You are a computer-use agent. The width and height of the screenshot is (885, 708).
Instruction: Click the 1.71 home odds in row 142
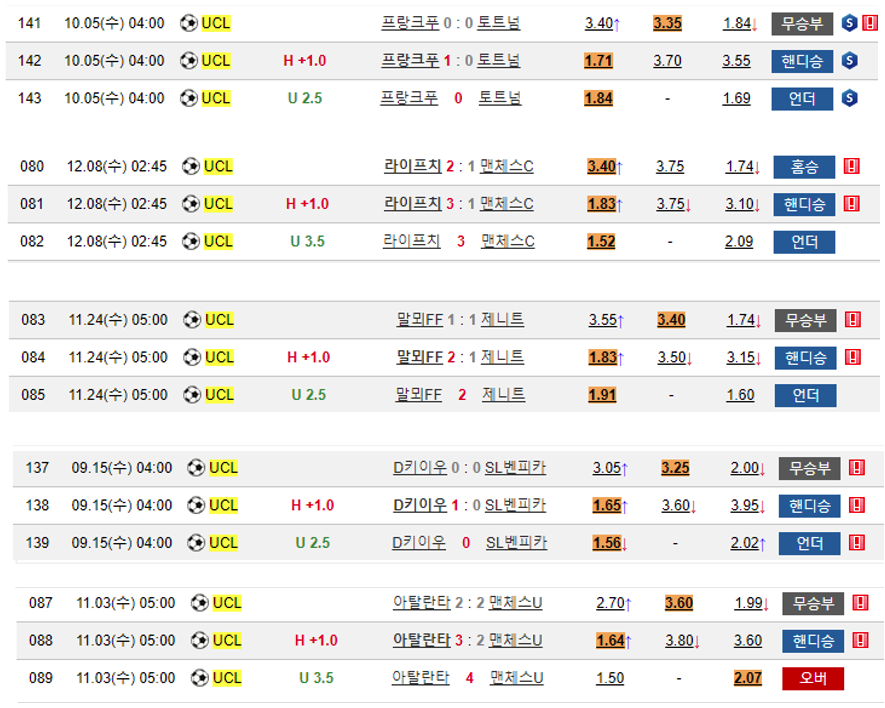(598, 61)
